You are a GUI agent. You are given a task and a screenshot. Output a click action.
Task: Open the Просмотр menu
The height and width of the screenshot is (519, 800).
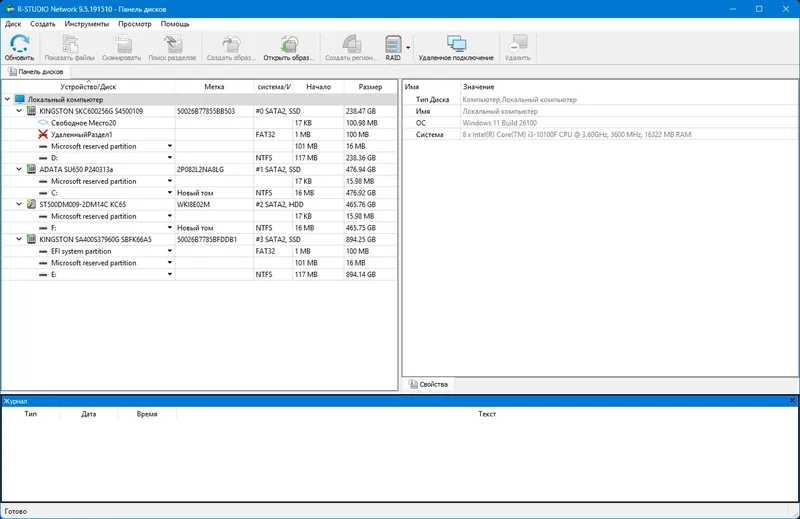[x=135, y=24]
